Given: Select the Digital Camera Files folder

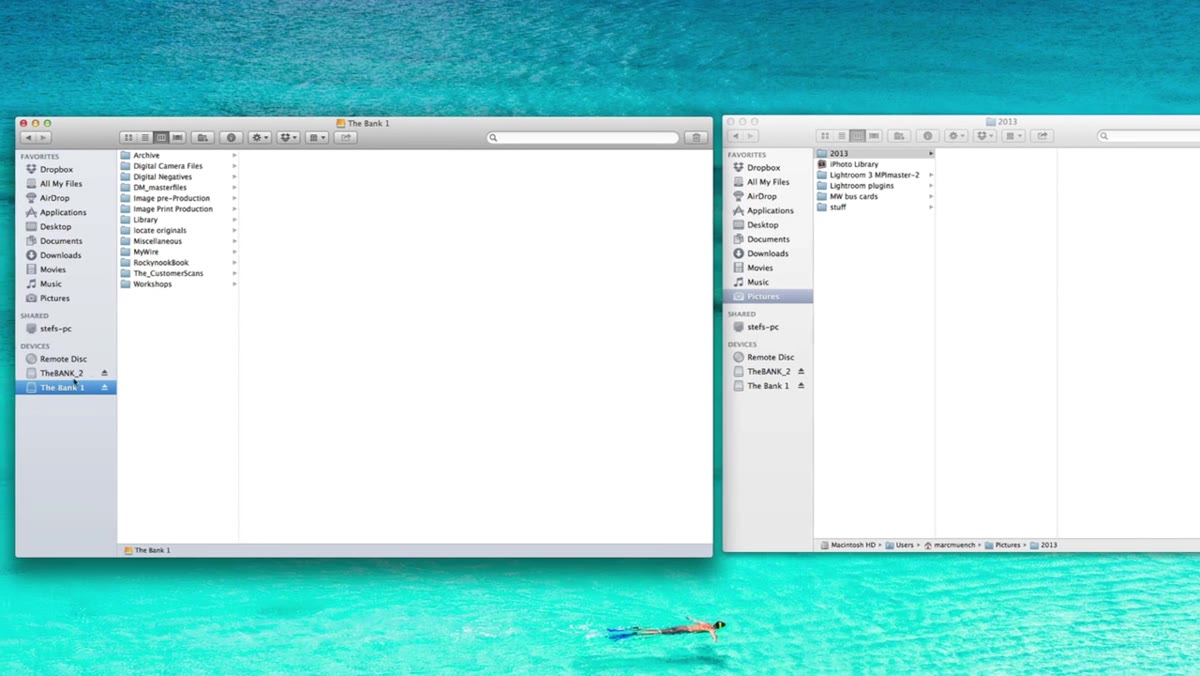Looking at the screenshot, I should tap(167, 167).
